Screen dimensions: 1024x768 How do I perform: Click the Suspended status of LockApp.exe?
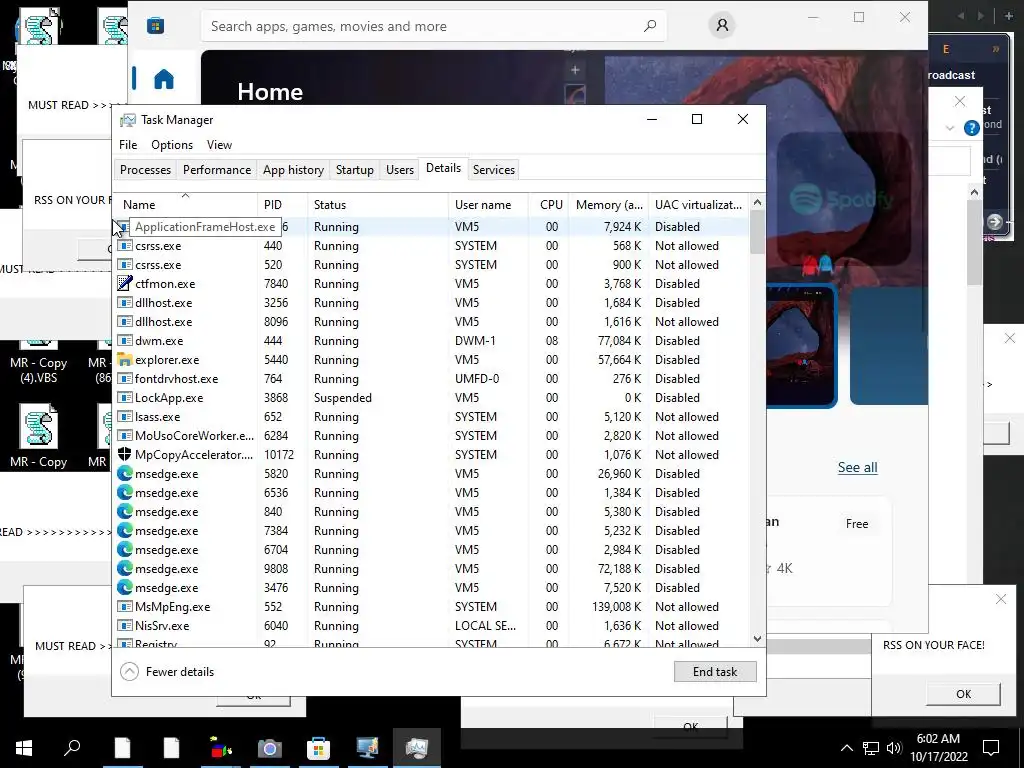342,398
